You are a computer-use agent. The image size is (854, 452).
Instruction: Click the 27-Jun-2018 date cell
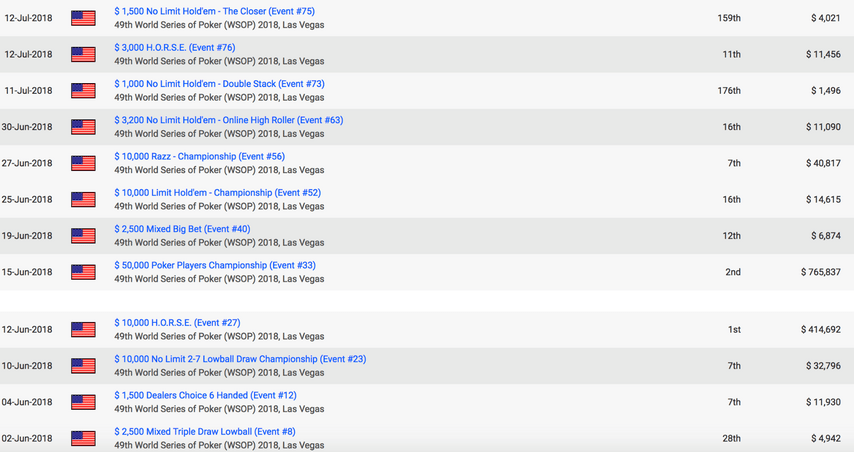pos(27,163)
